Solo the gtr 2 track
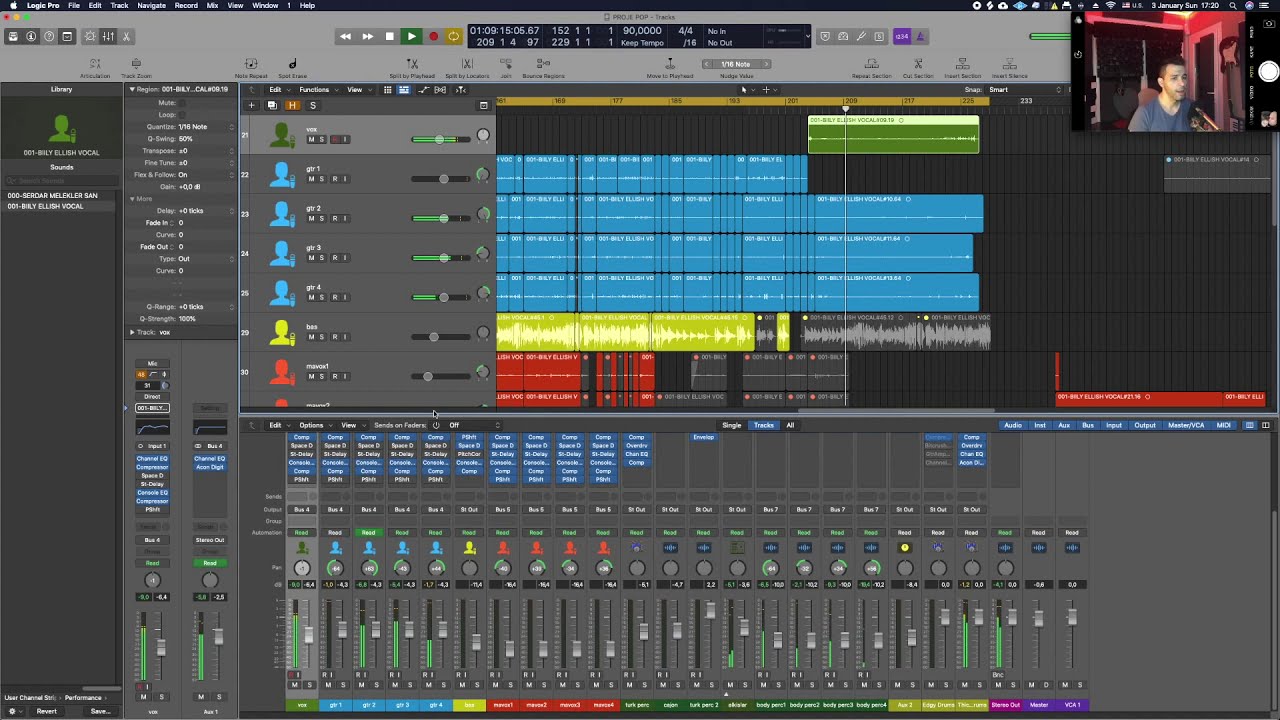This screenshot has width=1280, height=720. click(322, 218)
